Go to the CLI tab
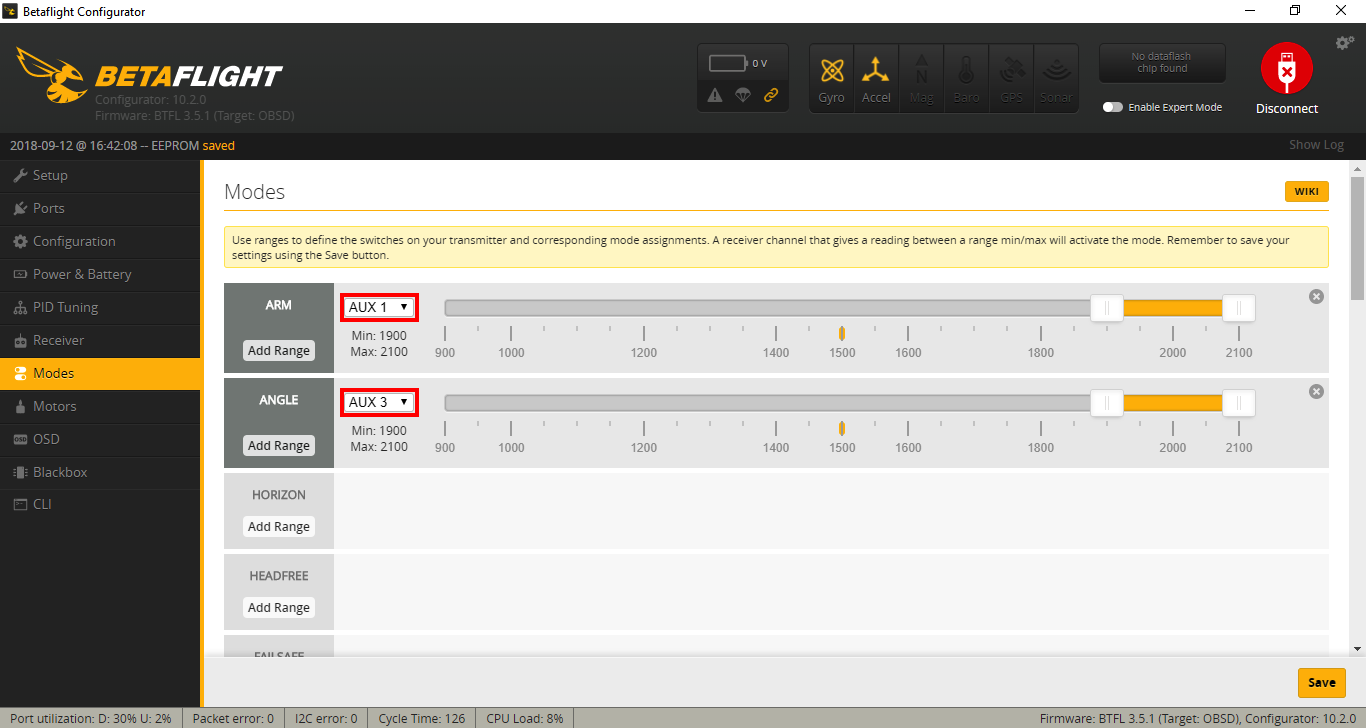Image resolution: width=1366 pixels, height=728 pixels. pyautogui.click(x=42, y=504)
